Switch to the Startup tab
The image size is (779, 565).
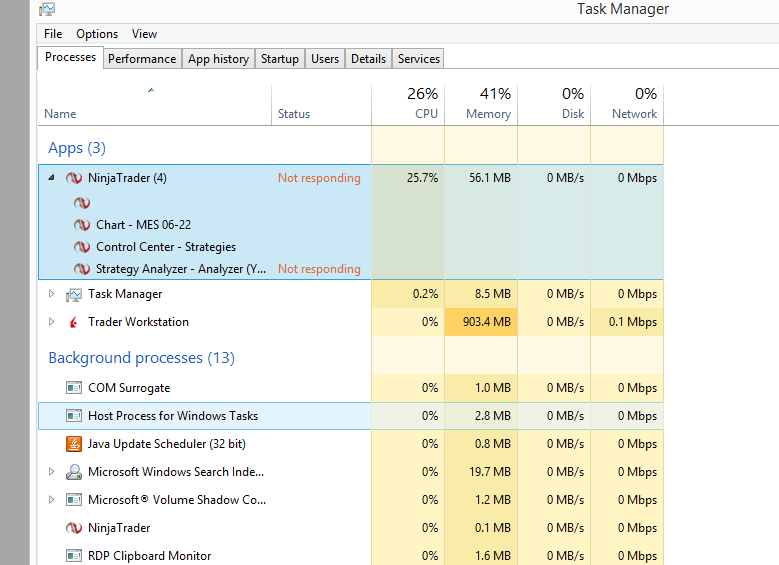pos(280,59)
